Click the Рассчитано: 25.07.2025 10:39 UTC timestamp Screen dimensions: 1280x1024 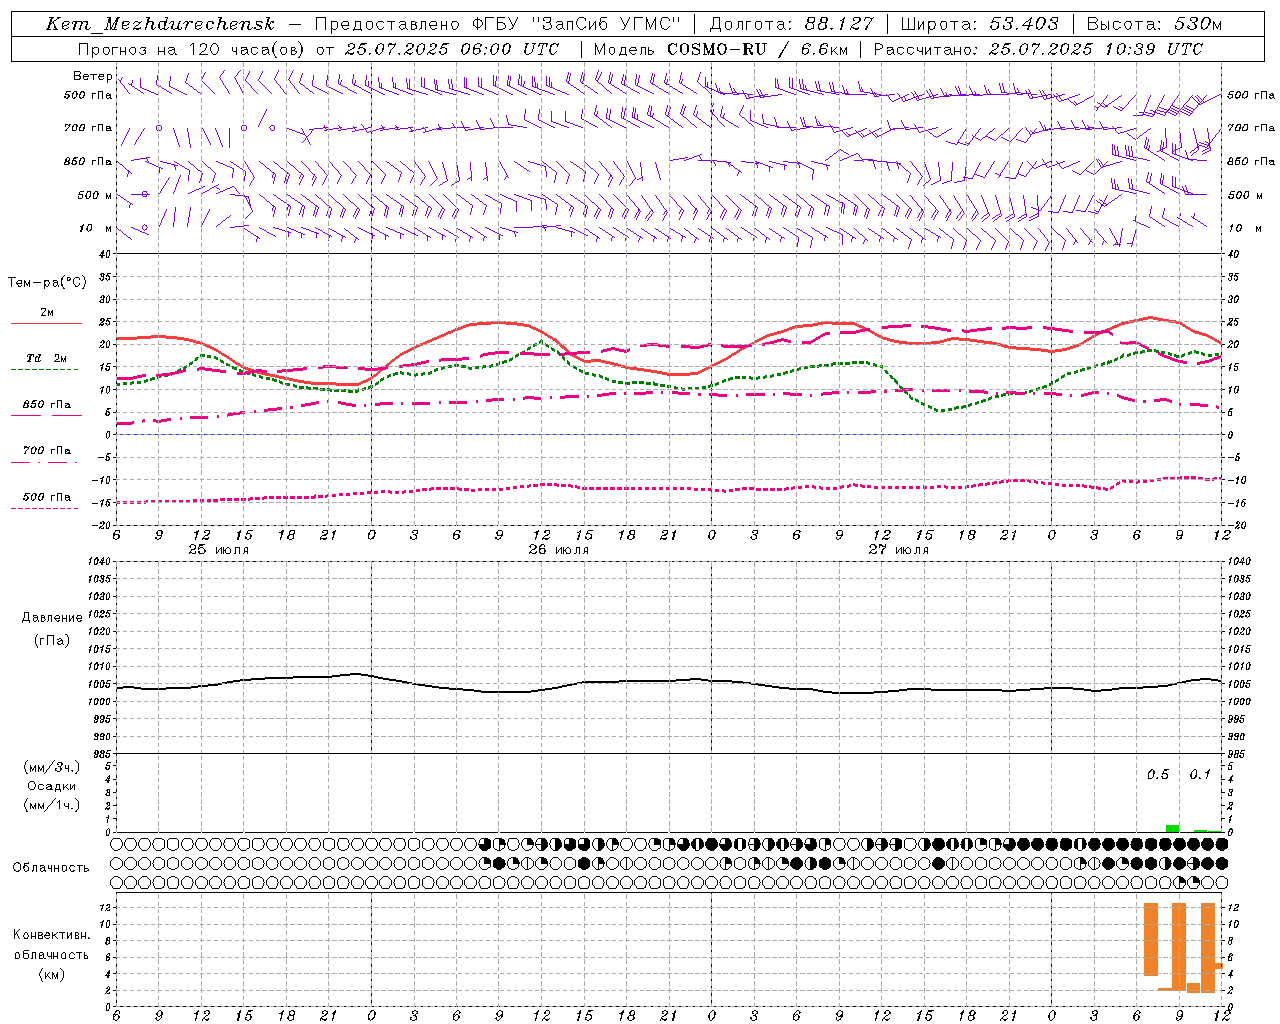pos(1038,49)
